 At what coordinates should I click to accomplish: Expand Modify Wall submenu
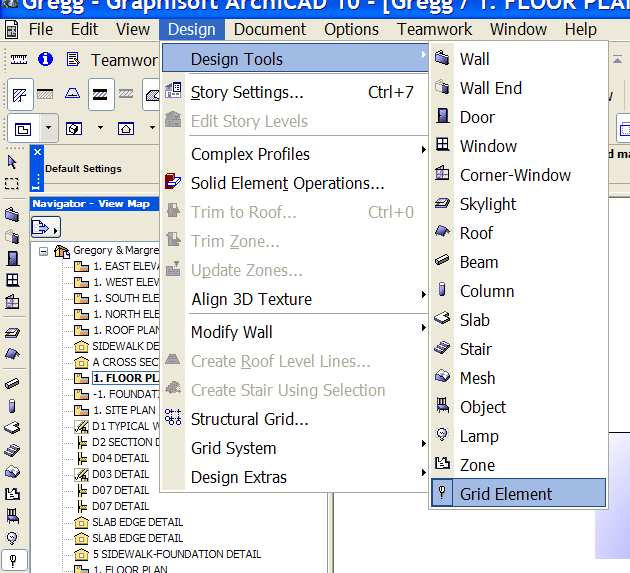pos(295,332)
